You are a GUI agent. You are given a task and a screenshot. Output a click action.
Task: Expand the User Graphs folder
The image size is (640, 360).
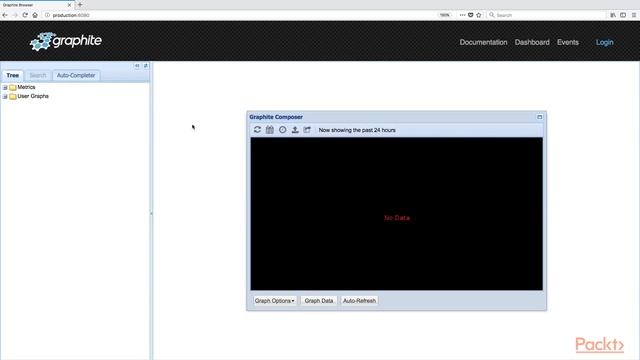5,96
